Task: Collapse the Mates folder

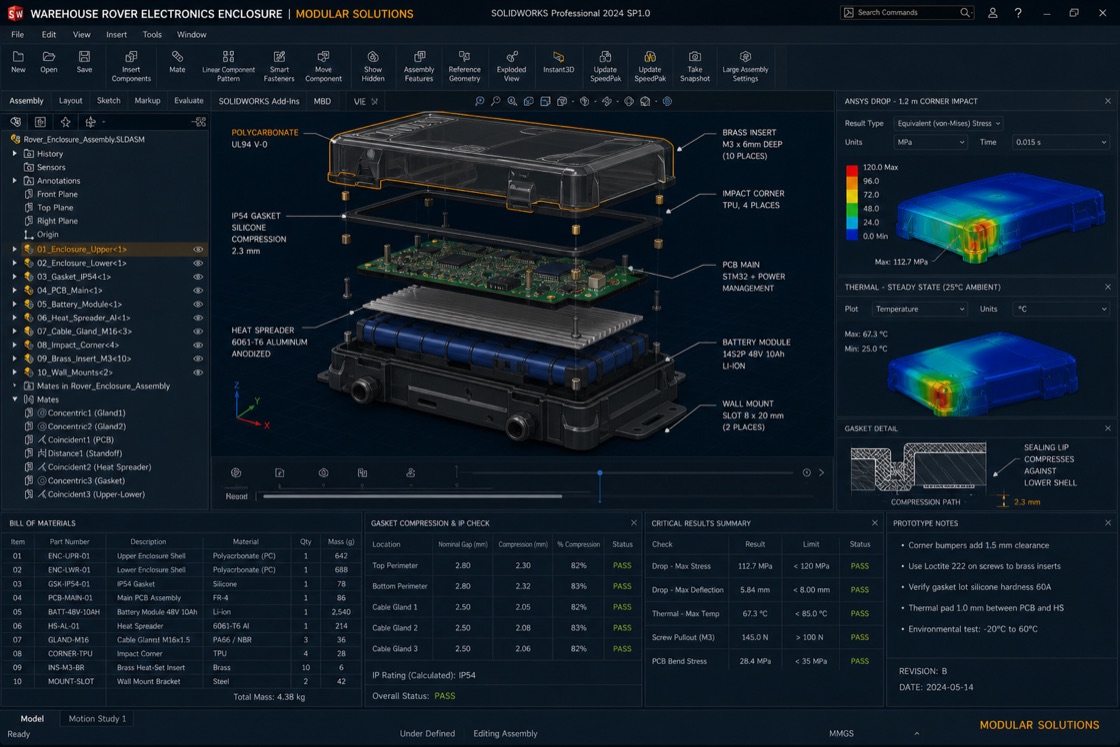Action: tap(14, 399)
